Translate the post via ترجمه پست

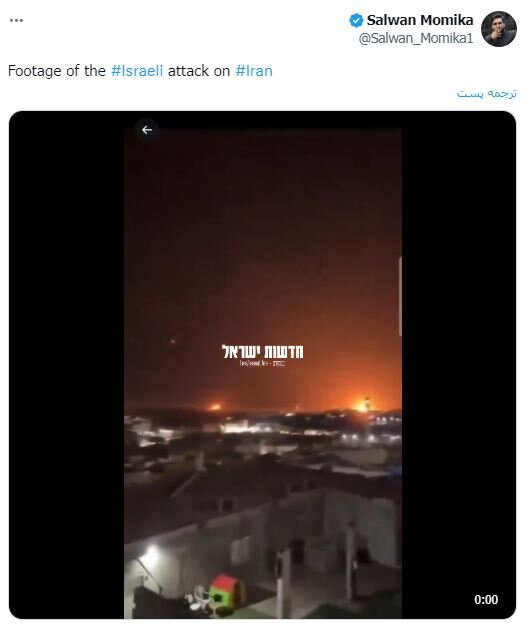pos(487,94)
